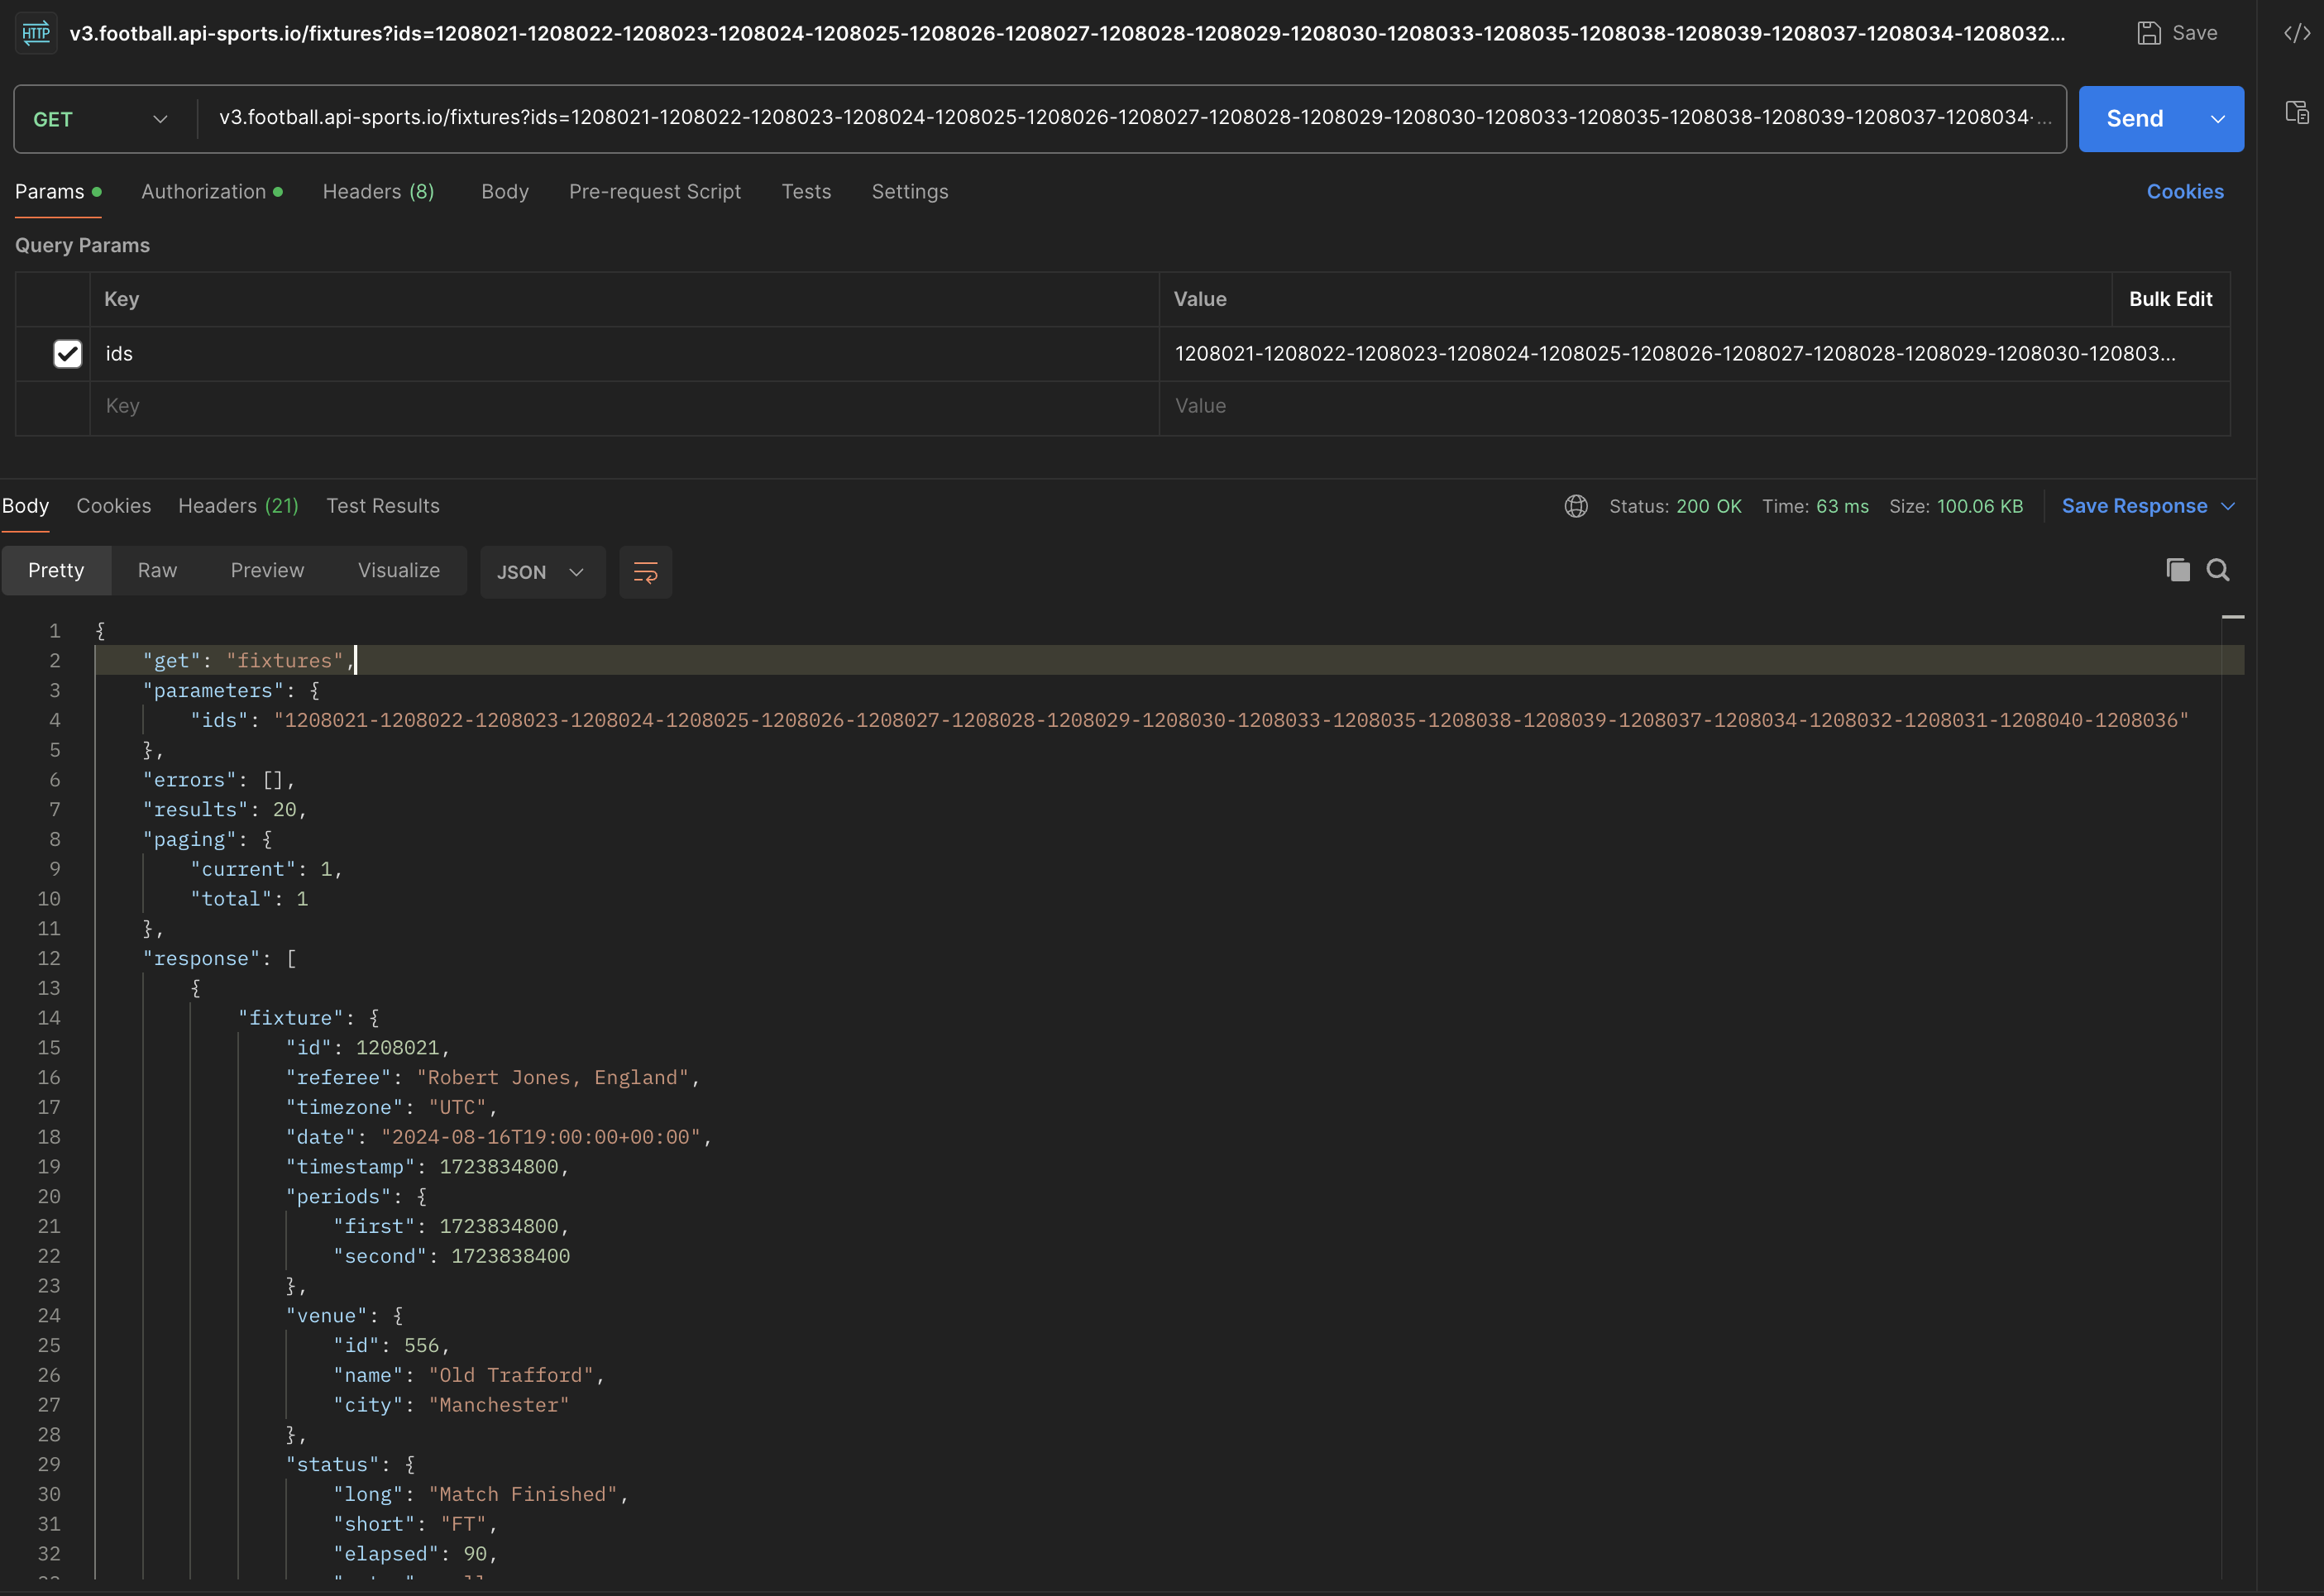Open the GET method dropdown
The height and width of the screenshot is (1596, 2324).
coord(100,119)
